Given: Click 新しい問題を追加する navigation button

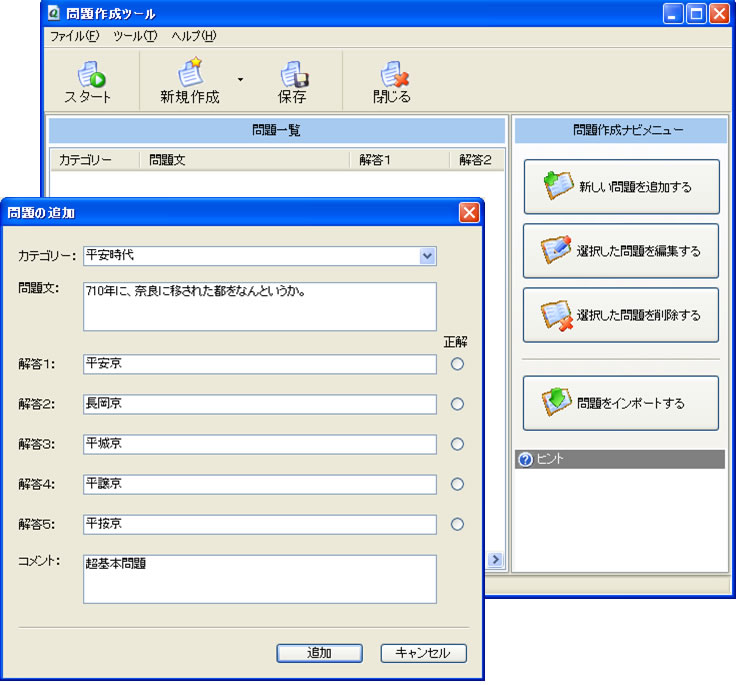Looking at the screenshot, I should tap(621, 187).
